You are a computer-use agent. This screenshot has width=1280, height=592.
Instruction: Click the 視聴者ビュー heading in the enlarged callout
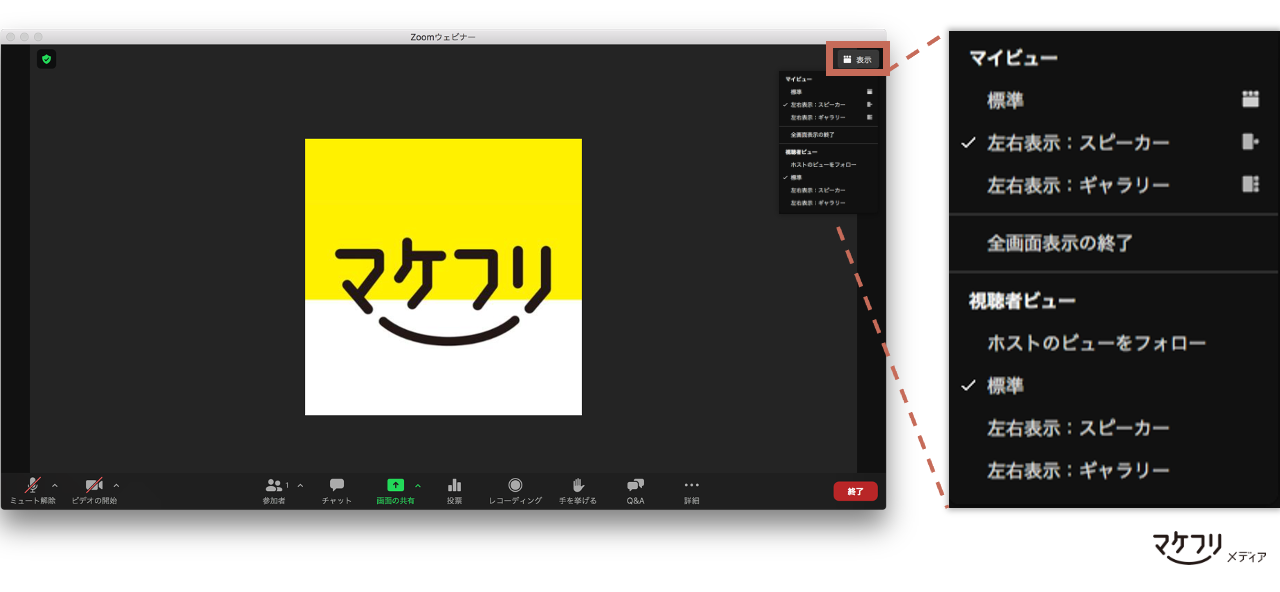(1022, 300)
